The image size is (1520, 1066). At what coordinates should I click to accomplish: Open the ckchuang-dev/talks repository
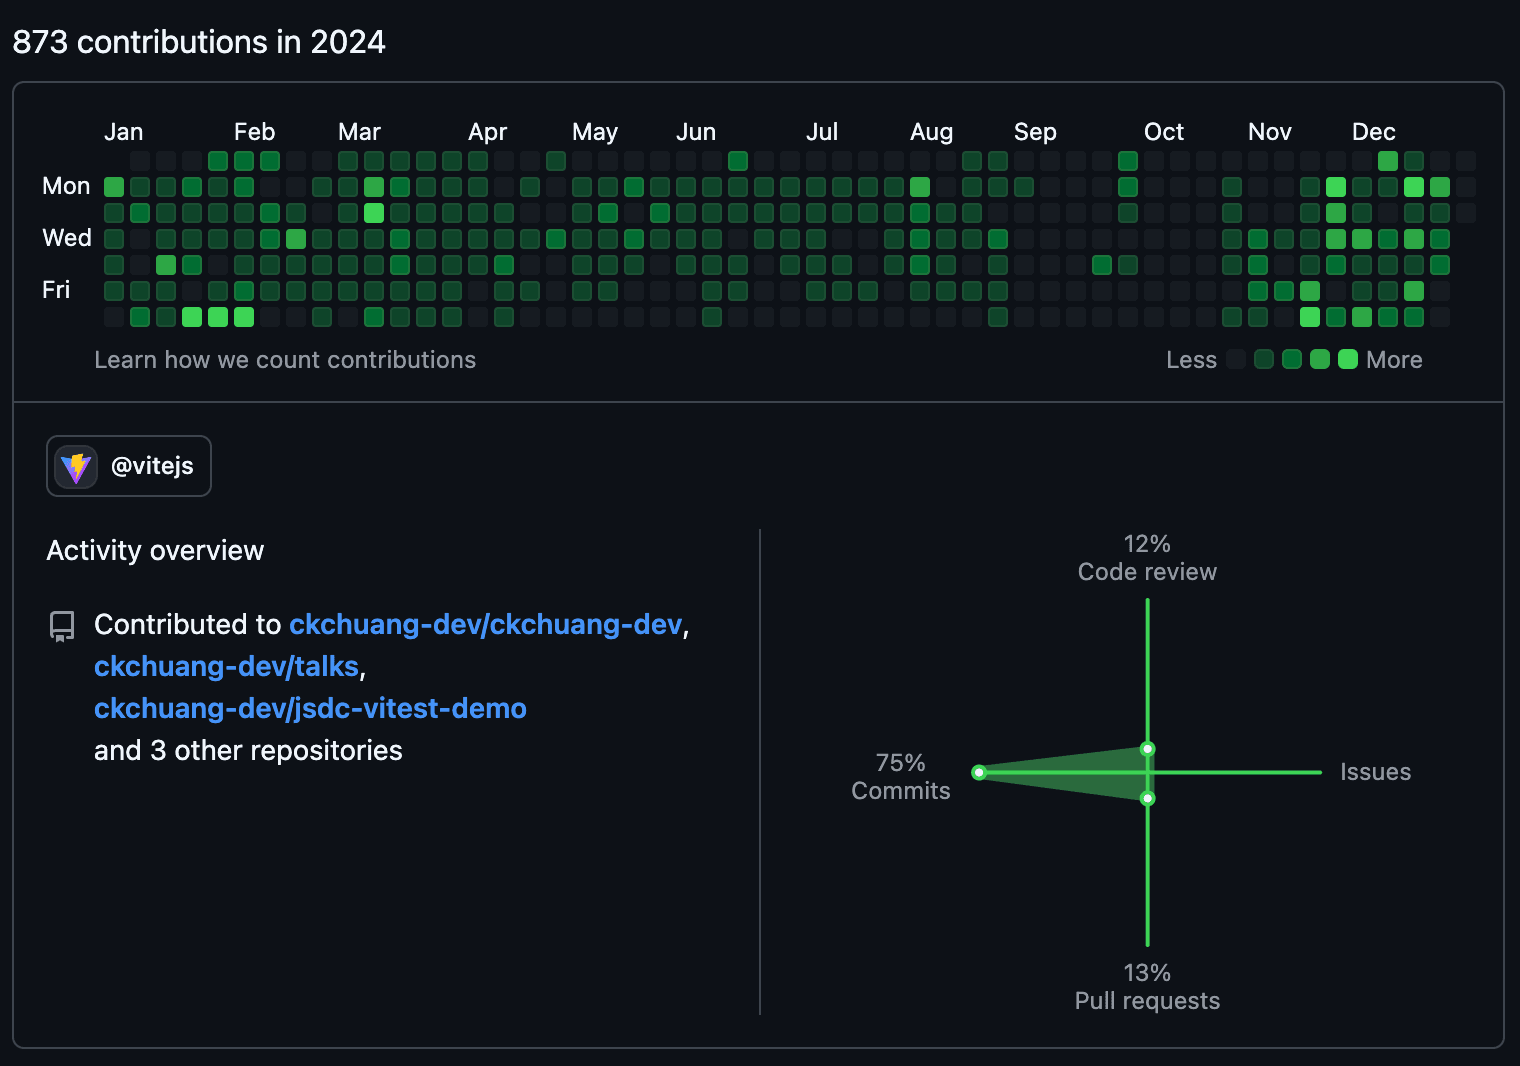point(226,666)
